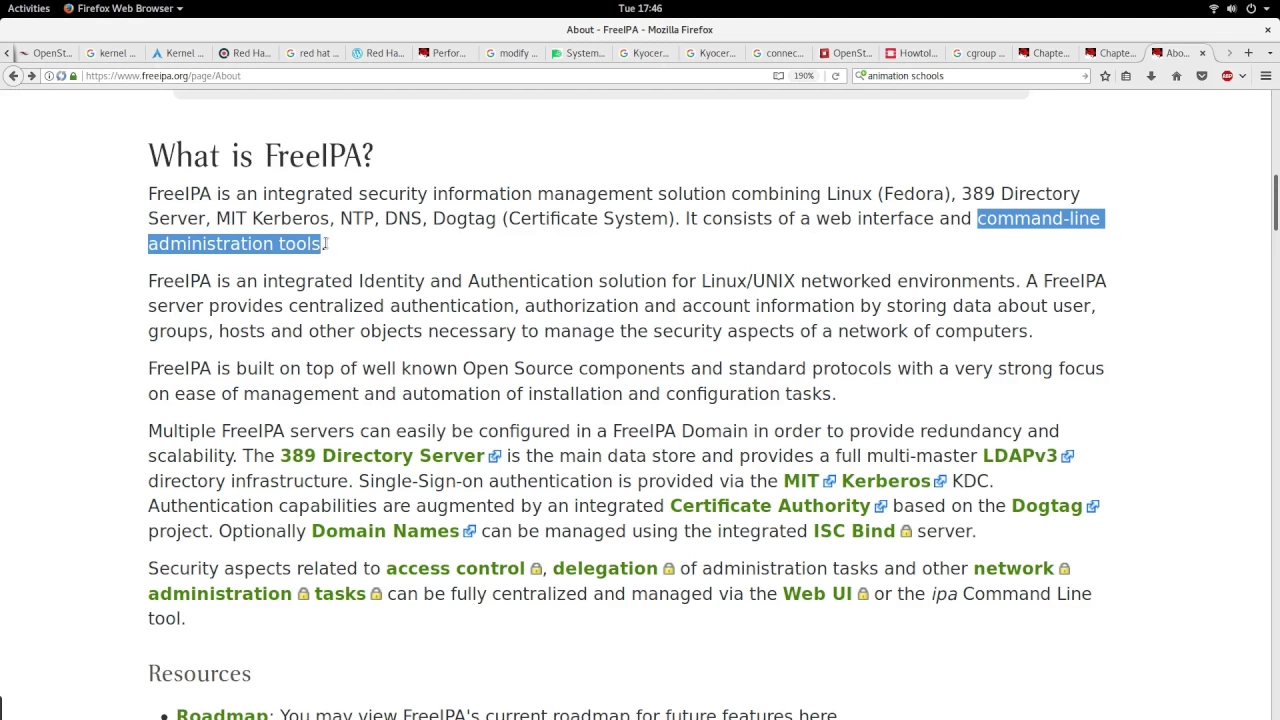Reset the 190% zoom level indicator
Screen dimensions: 1280x720
[x=804, y=76]
